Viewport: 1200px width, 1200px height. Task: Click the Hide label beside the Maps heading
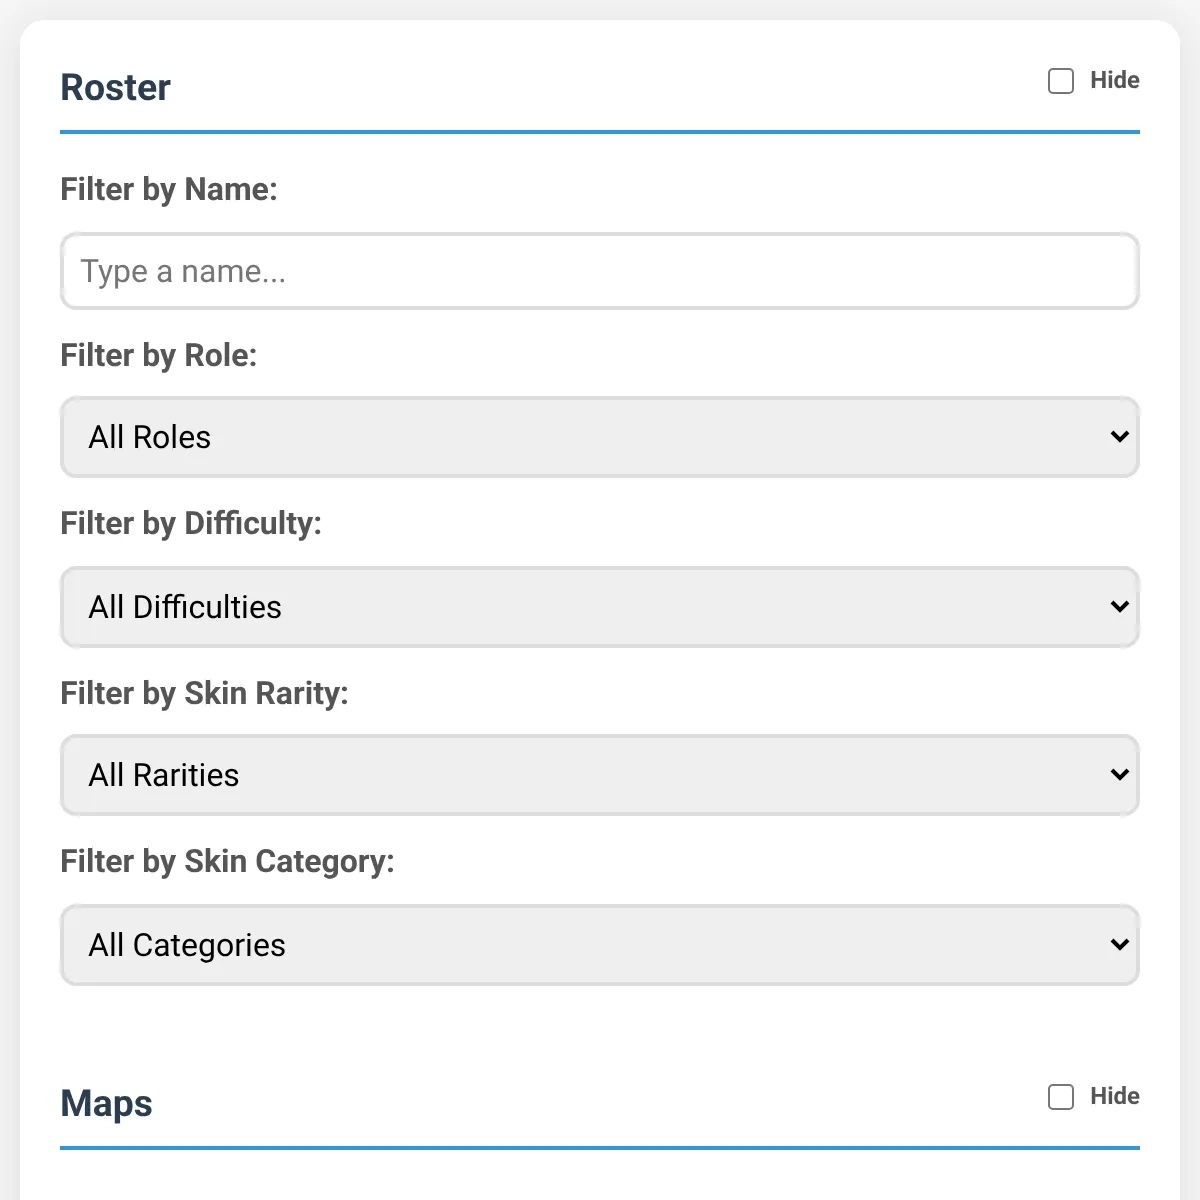(x=1115, y=1096)
